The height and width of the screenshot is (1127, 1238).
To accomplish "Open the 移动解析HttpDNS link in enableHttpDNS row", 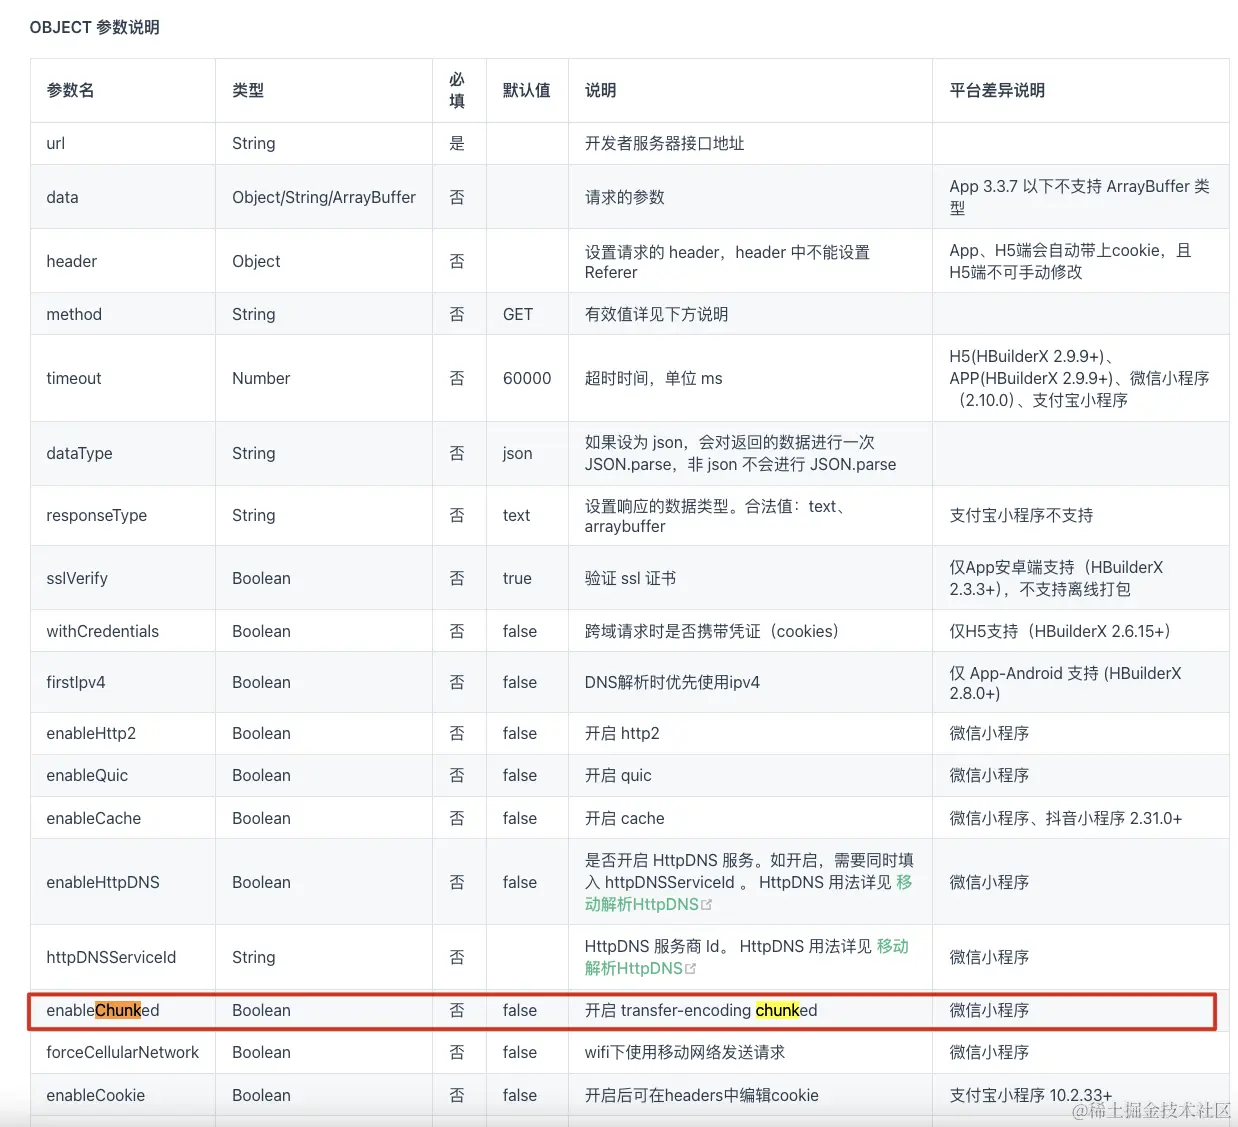I will [642, 904].
